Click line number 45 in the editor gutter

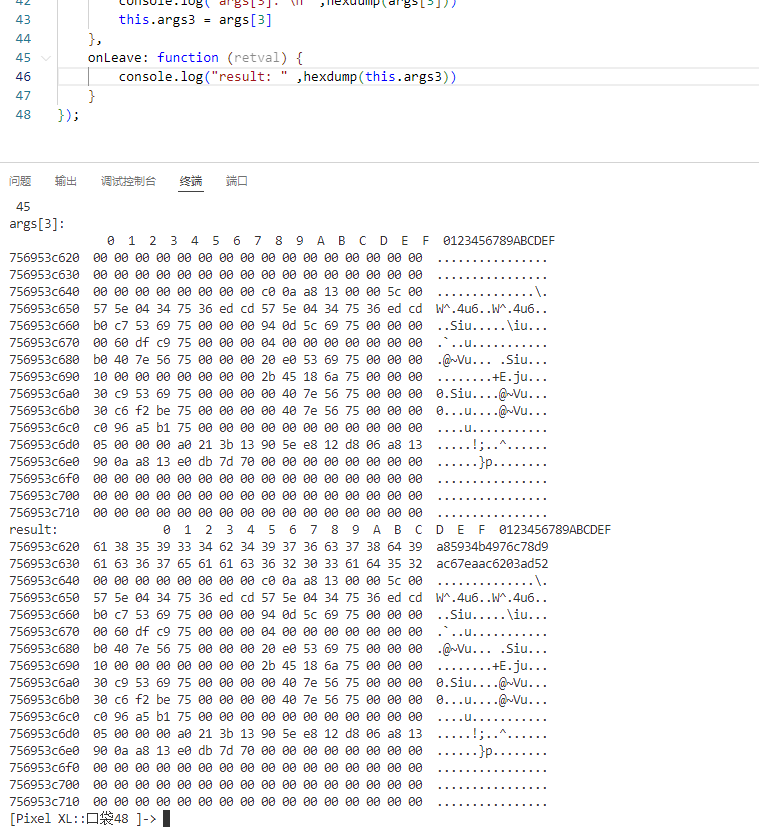point(23,58)
